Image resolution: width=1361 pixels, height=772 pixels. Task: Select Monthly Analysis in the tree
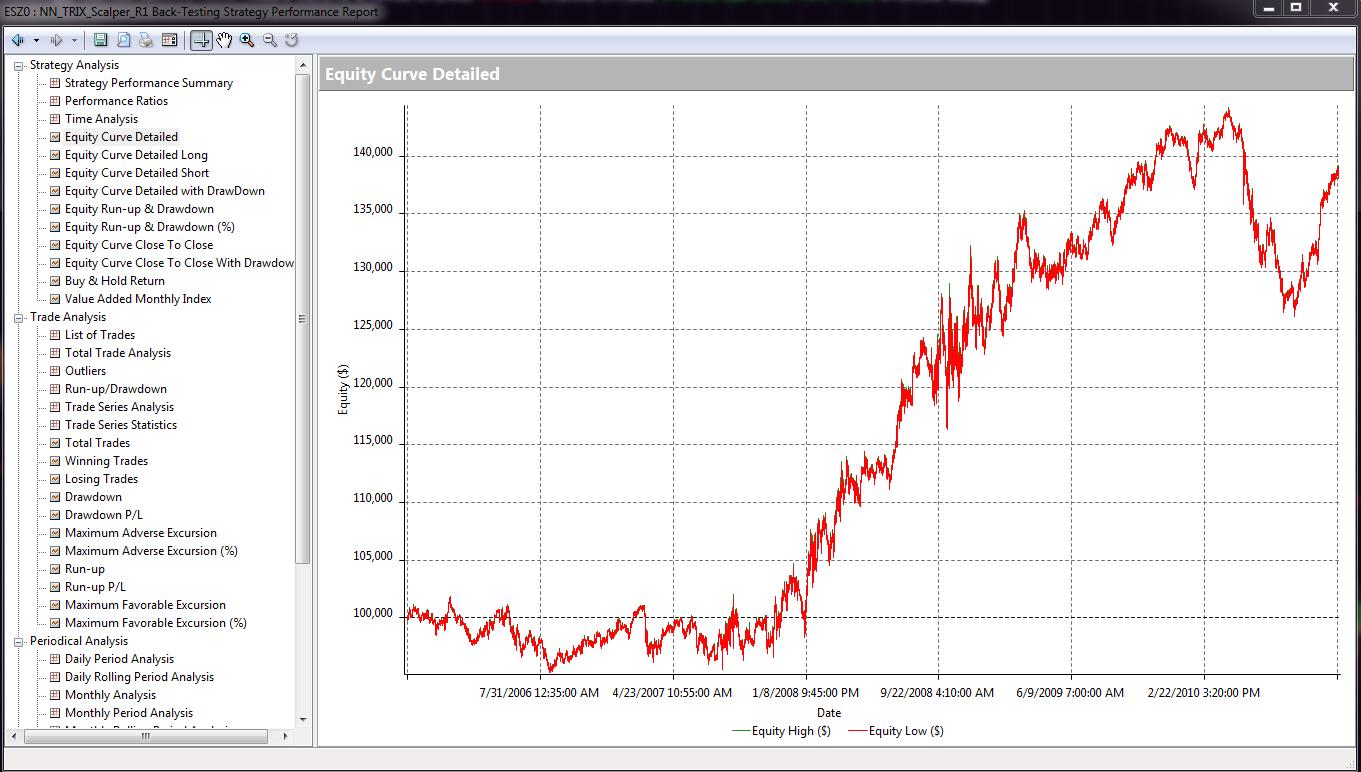point(110,695)
